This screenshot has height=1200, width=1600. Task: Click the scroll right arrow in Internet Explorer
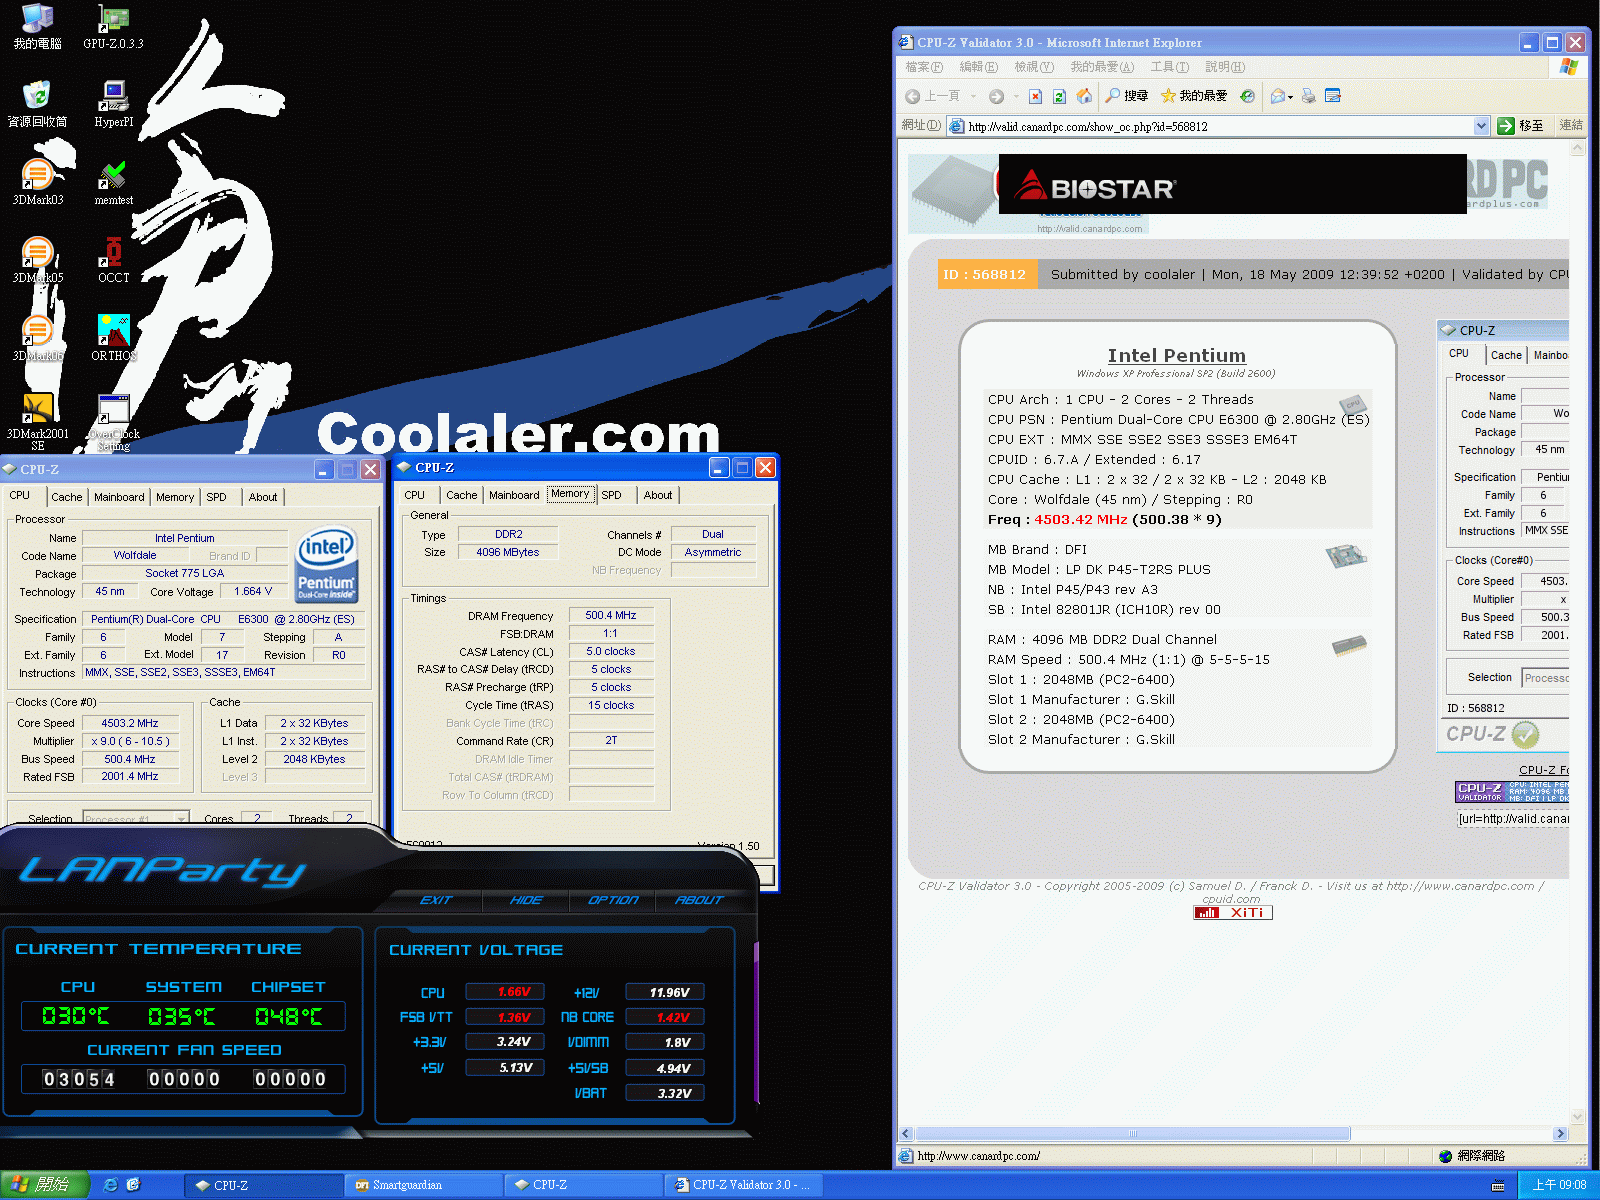click(1560, 1134)
